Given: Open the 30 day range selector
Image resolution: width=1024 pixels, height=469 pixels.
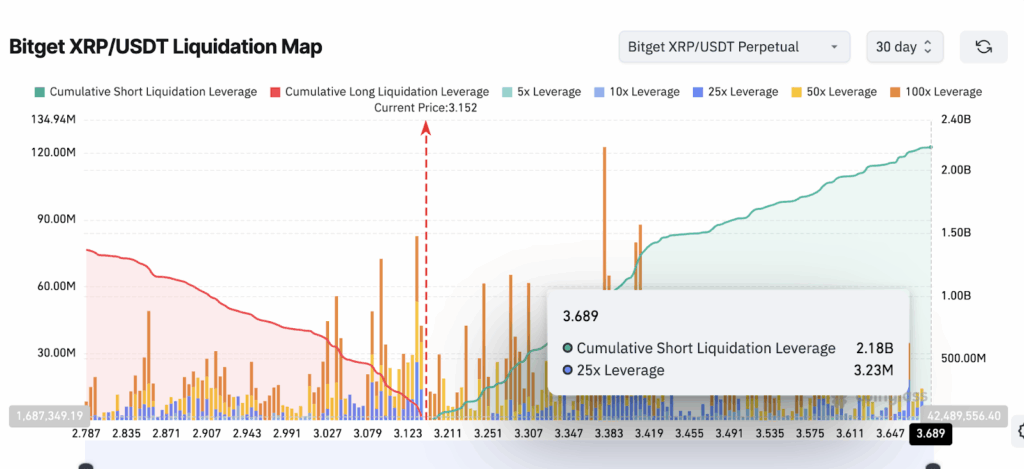Looking at the screenshot, I should point(904,47).
